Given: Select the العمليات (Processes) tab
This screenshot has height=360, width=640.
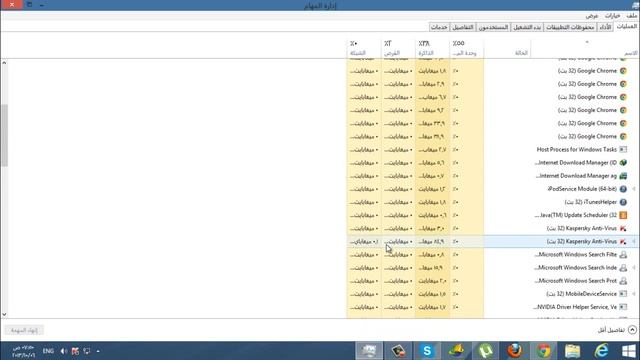Looking at the screenshot, I should tap(627, 27).
